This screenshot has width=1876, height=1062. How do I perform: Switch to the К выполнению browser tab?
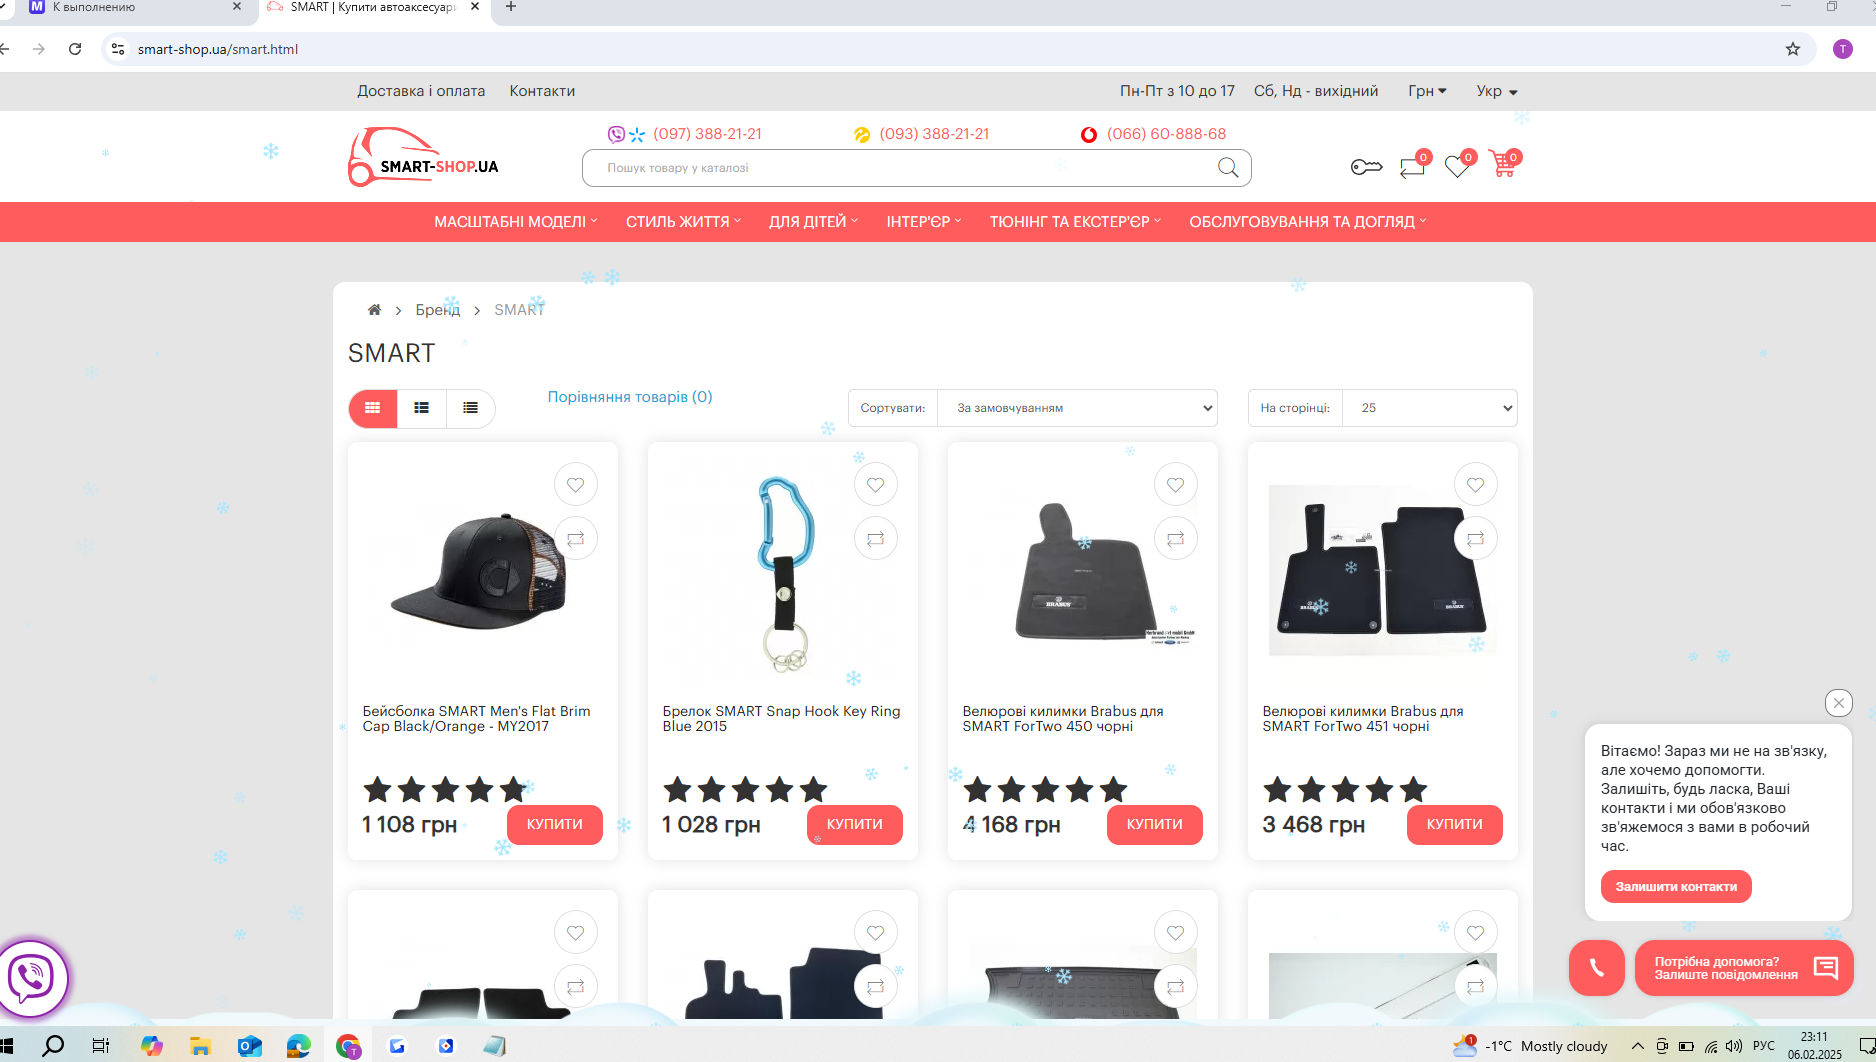[135, 8]
